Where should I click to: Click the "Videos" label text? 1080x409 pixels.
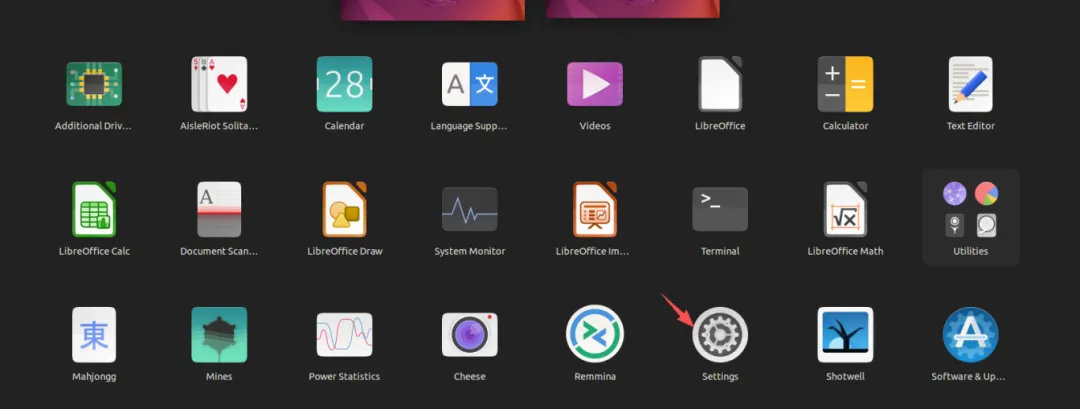[595, 126]
